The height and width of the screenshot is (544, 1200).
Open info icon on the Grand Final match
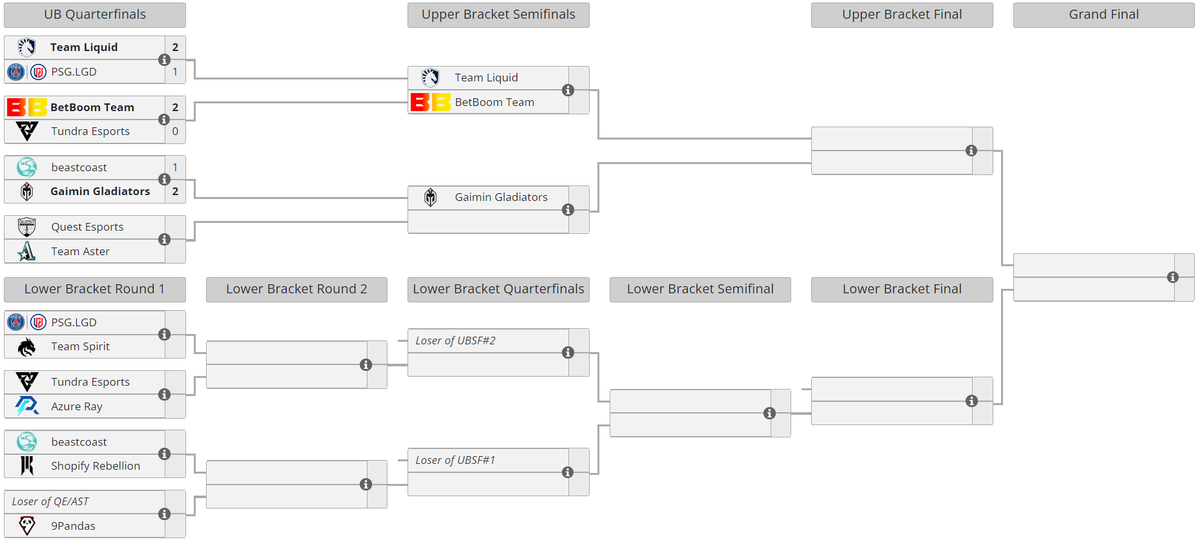point(1172,277)
